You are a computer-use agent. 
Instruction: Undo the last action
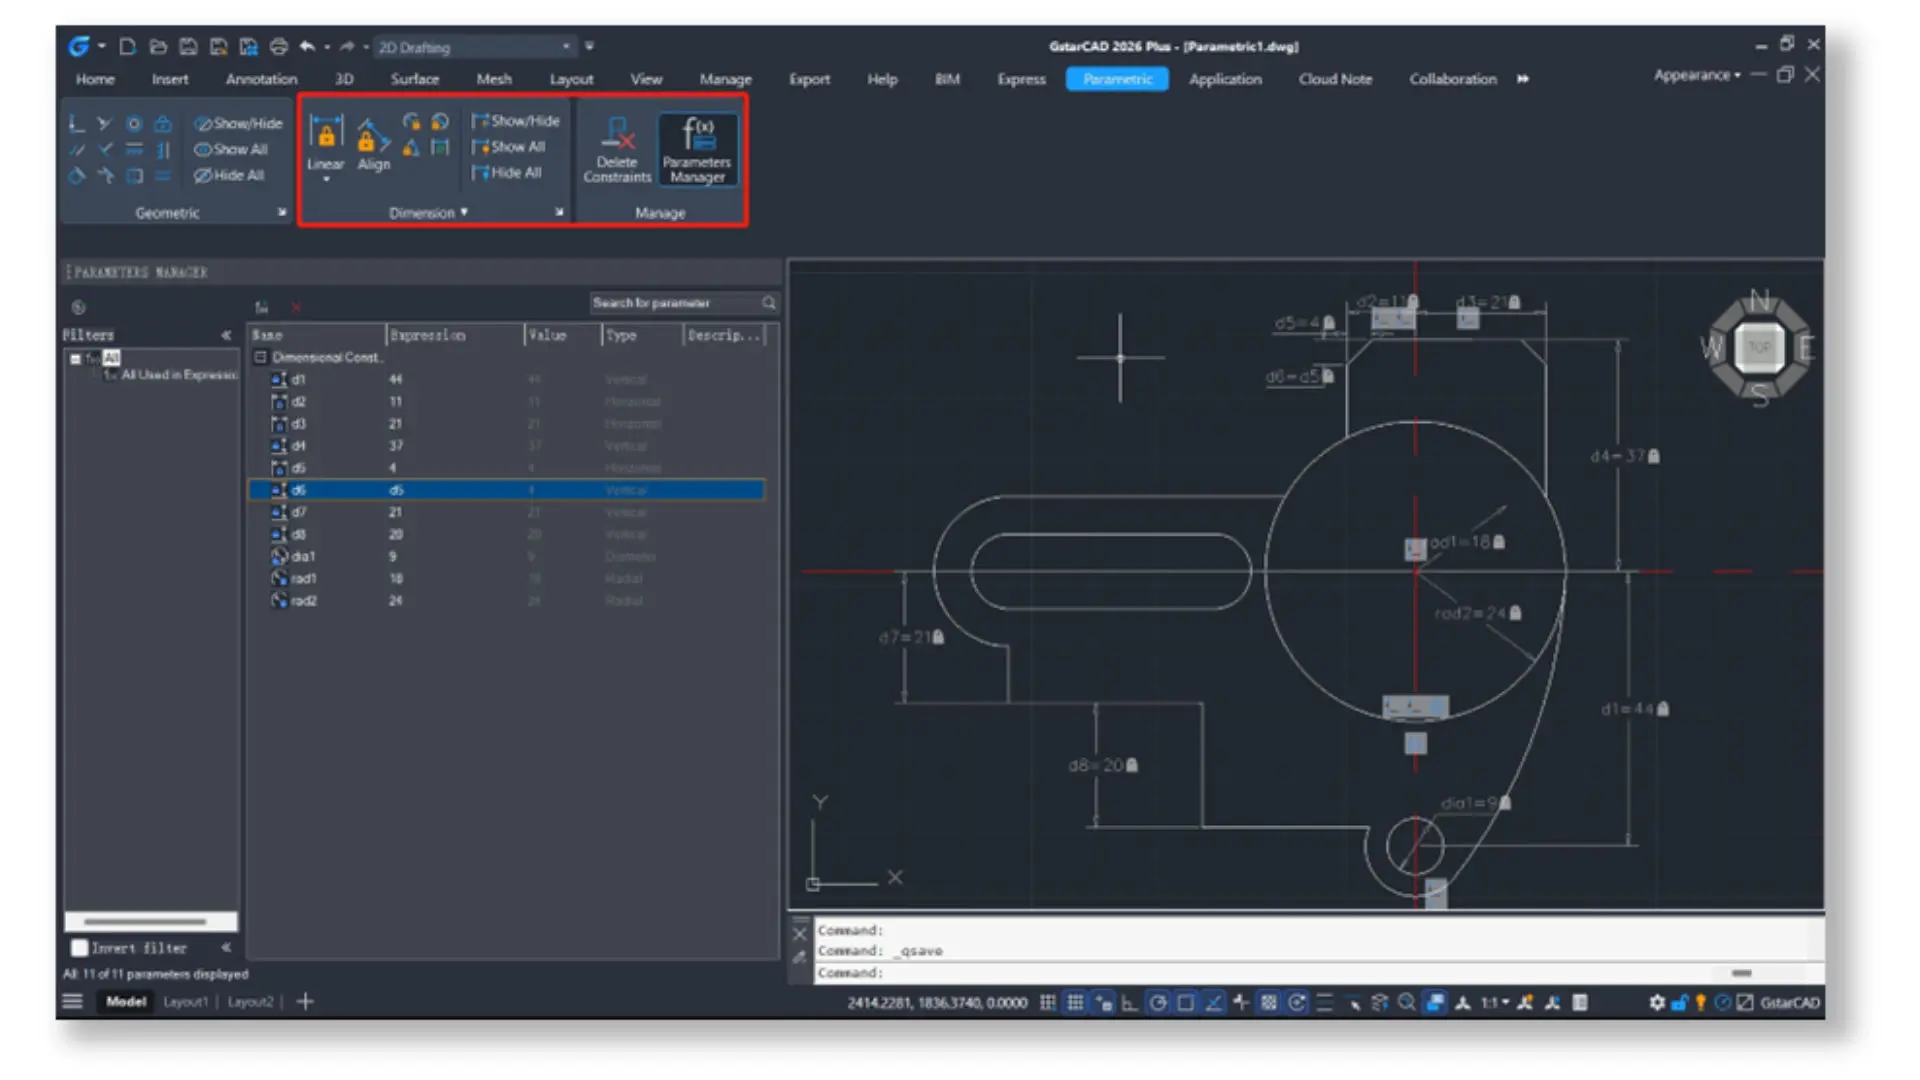[x=308, y=46]
